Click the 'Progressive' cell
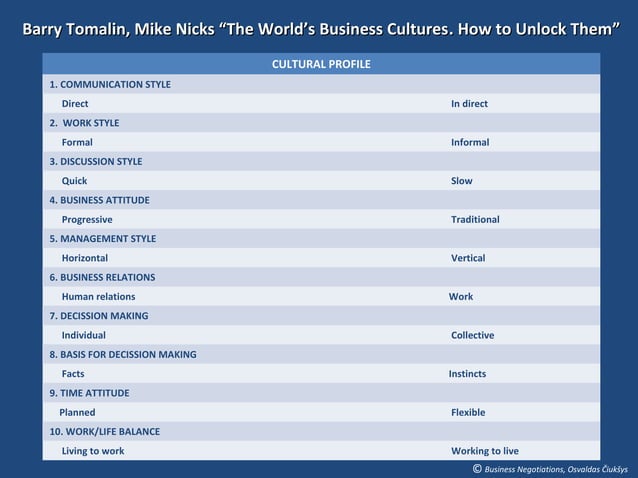The height and width of the screenshot is (478, 638). 87,220
